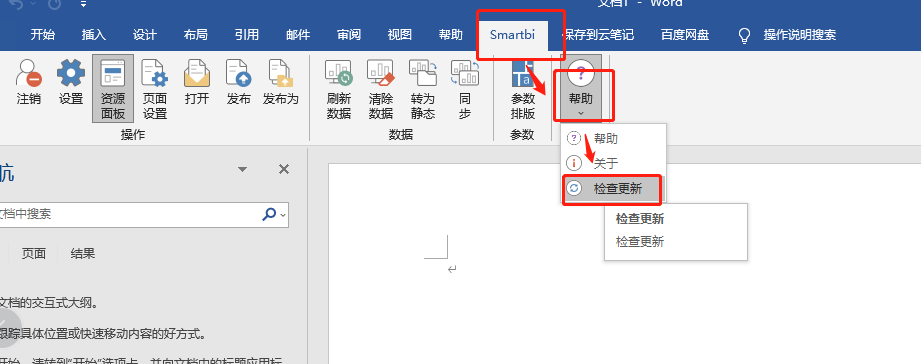Switch to the Smartbi ribbon tab
Screen dimensions: 921x364
click(512, 35)
